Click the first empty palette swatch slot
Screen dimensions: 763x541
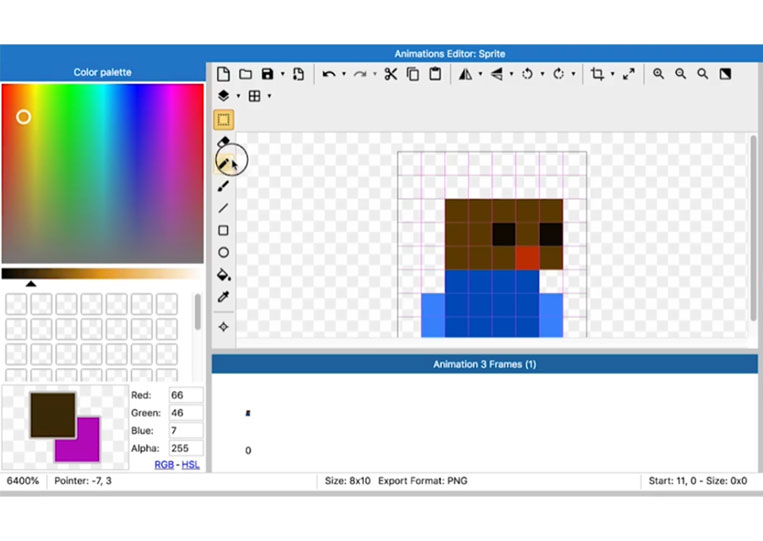pos(16,304)
